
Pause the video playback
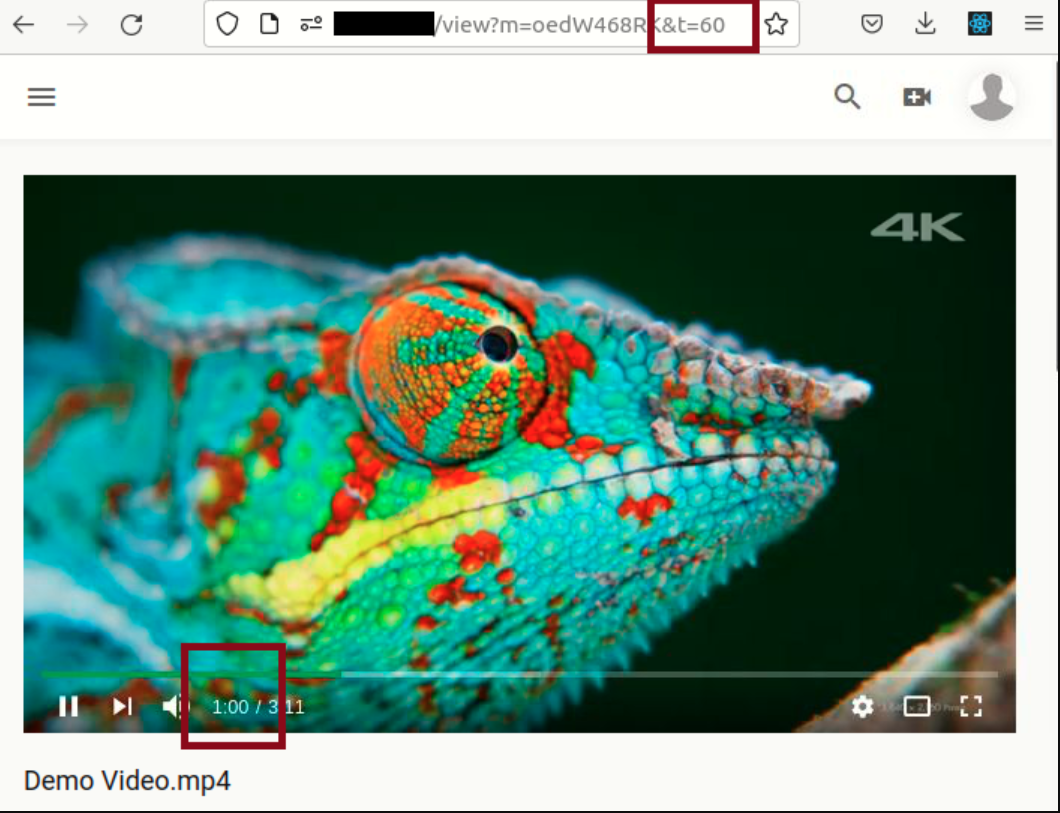(68, 707)
